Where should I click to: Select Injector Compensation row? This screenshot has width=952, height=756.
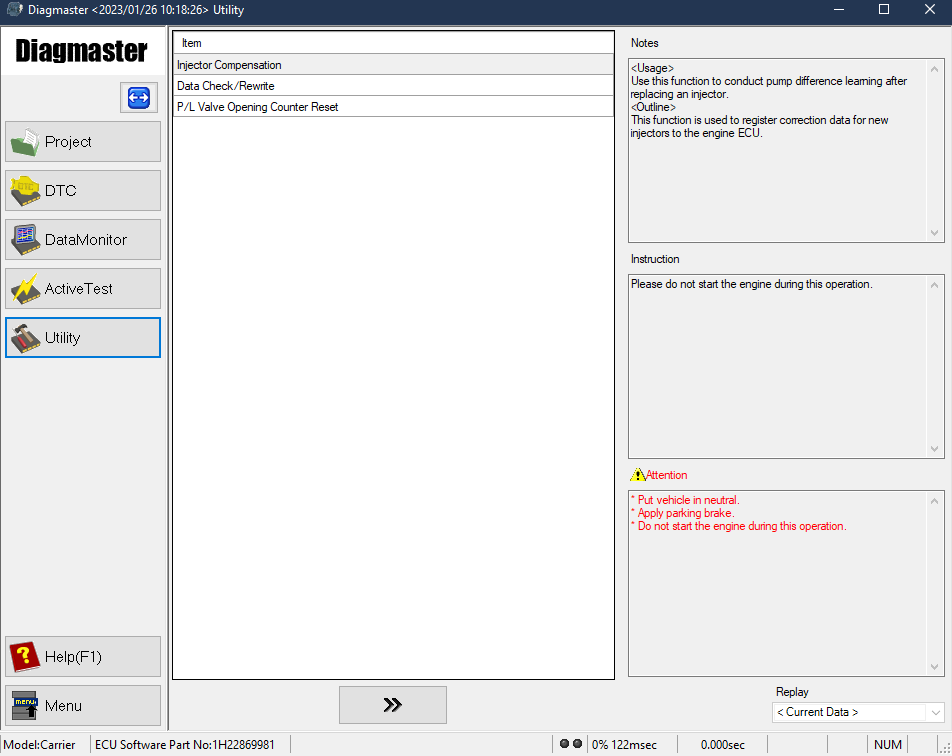[393, 65]
